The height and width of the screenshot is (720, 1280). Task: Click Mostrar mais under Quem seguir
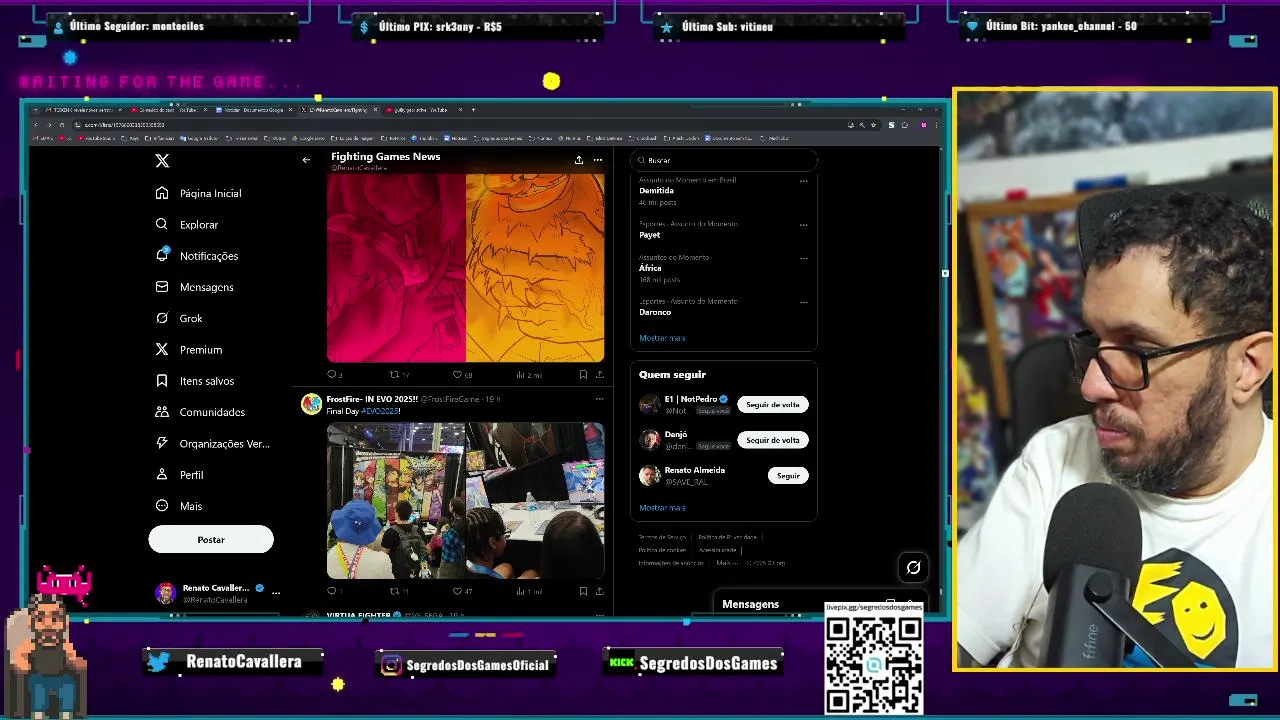[x=662, y=507]
